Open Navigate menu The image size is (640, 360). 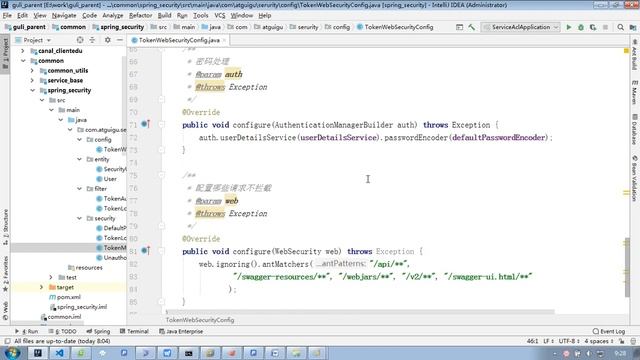pos(64,16)
